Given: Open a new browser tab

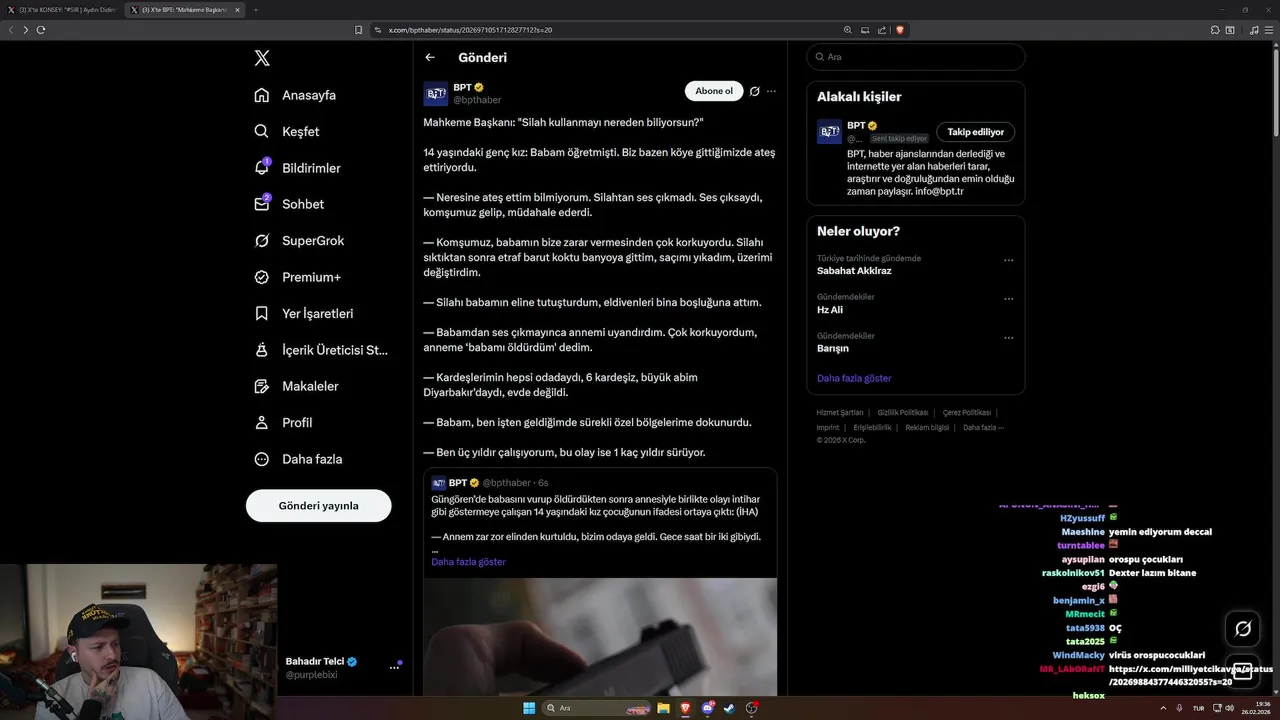Looking at the screenshot, I should coord(255,10).
